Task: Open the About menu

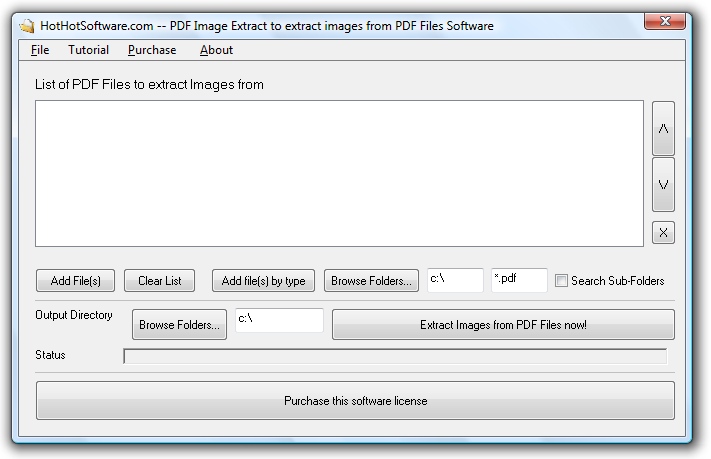Action: 216,50
